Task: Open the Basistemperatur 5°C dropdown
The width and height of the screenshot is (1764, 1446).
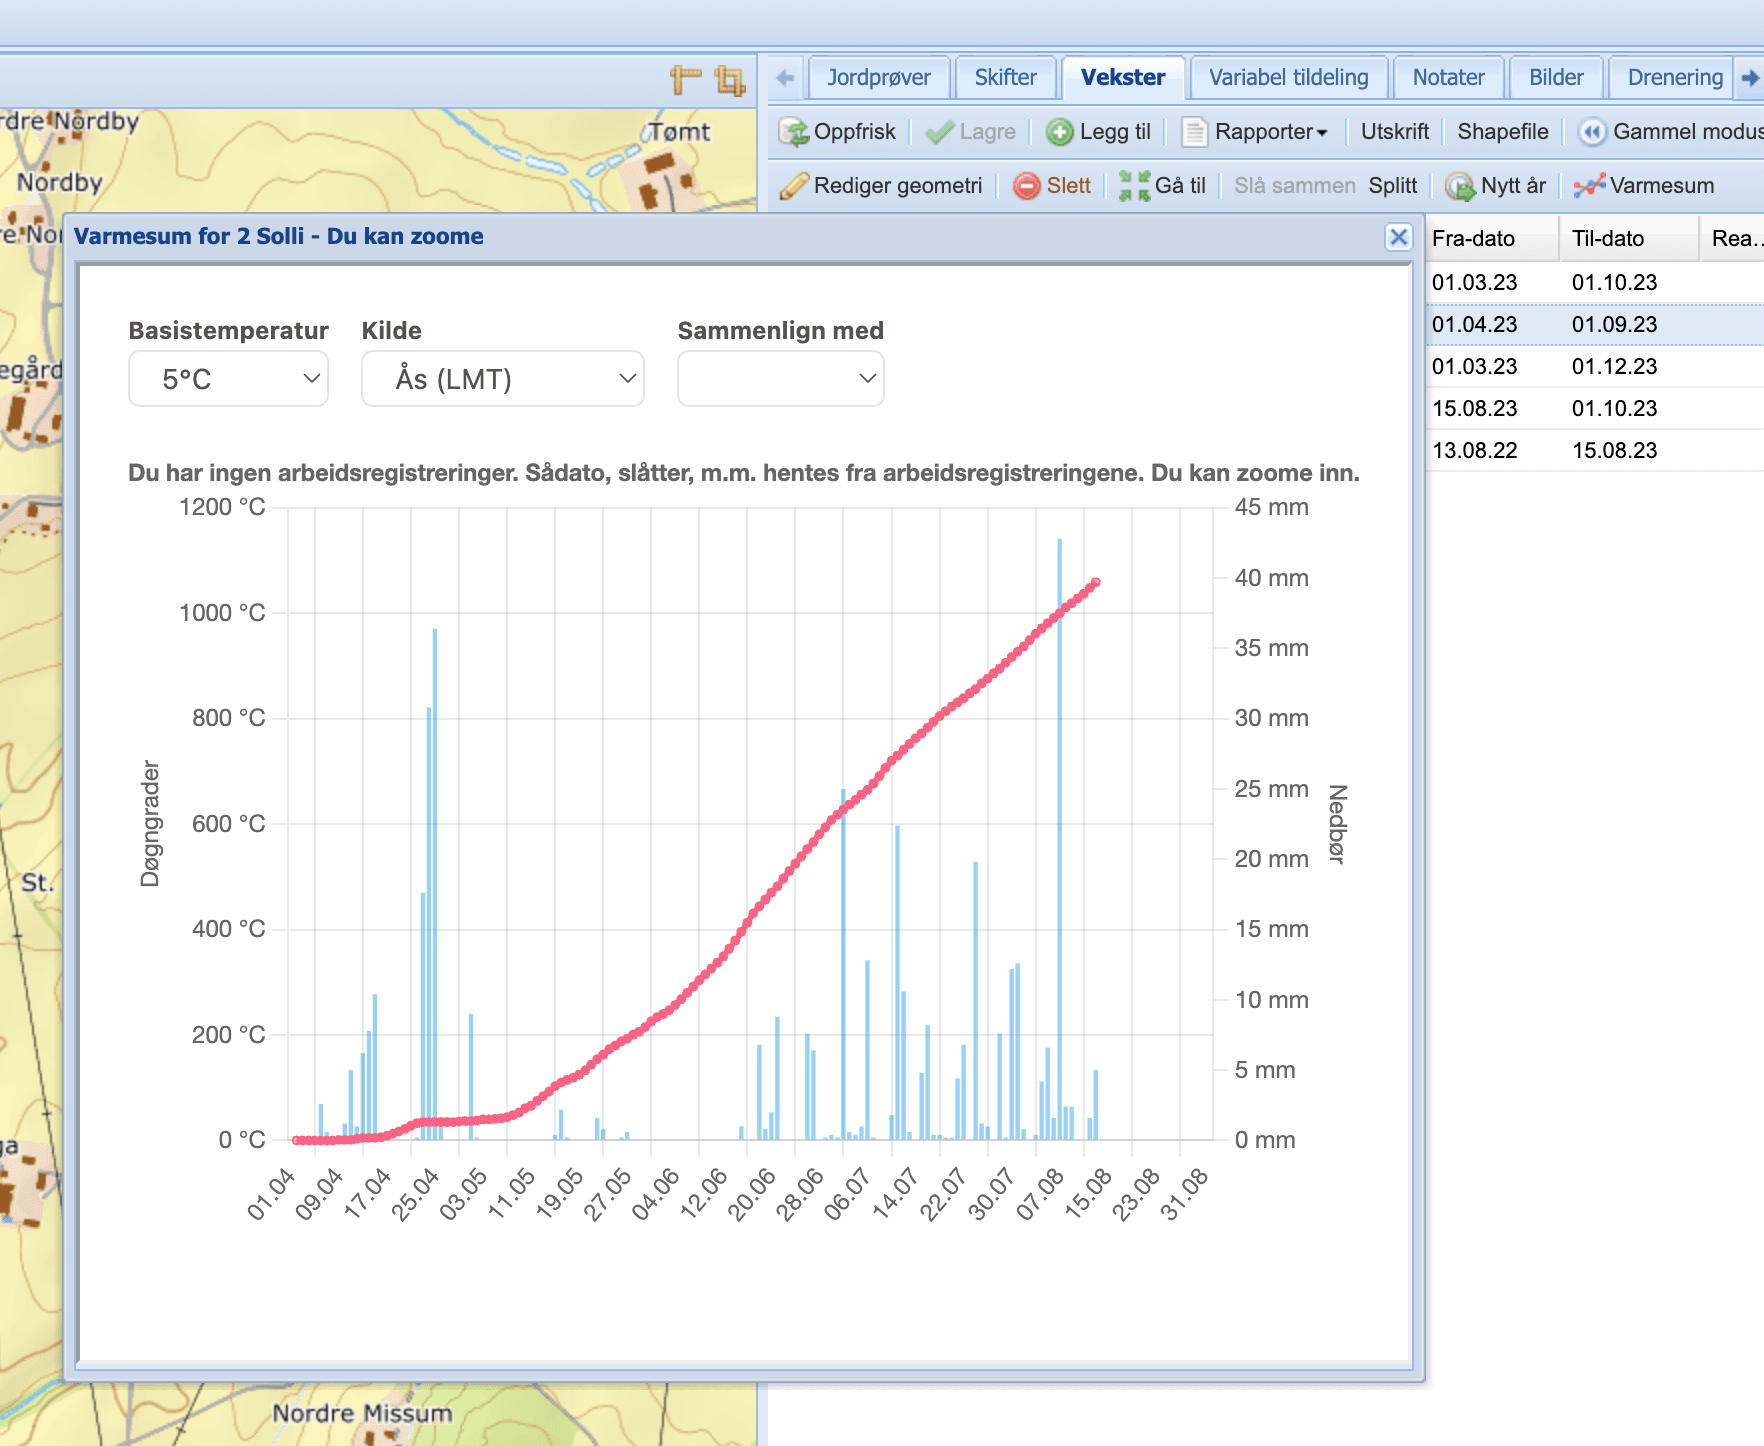Action: 229,379
